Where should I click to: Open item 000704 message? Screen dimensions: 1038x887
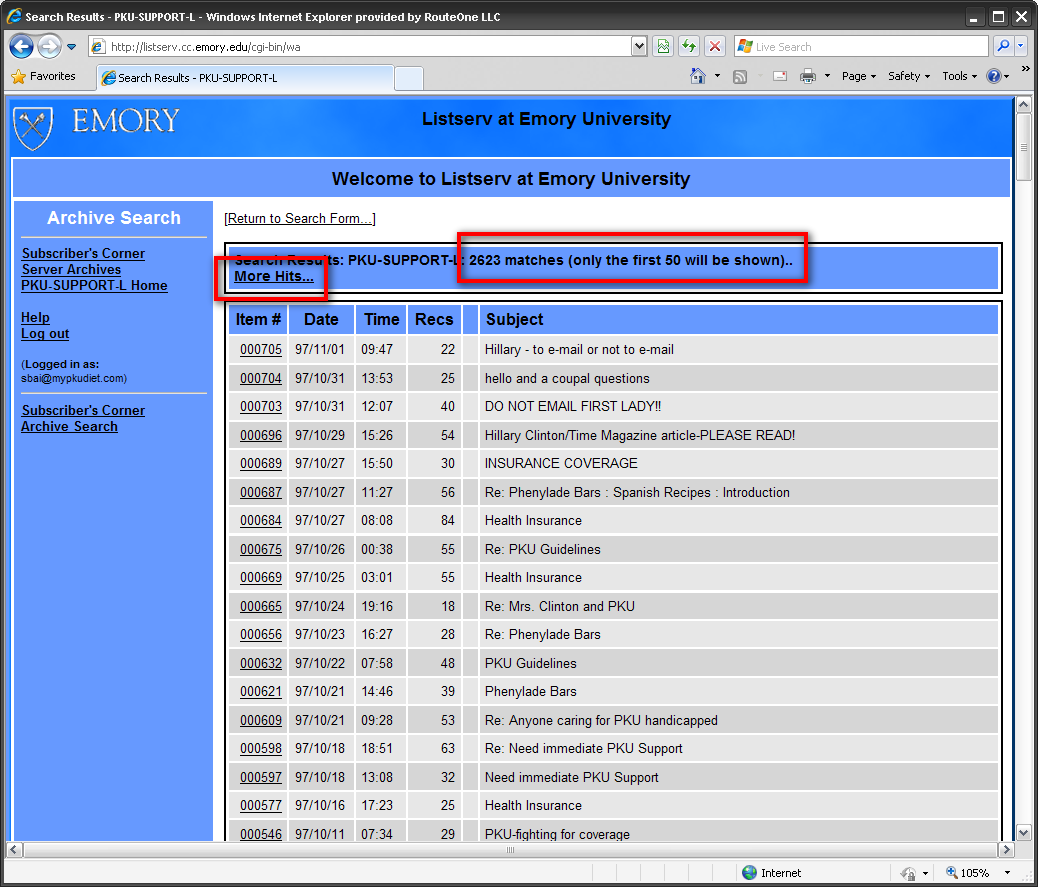(261, 379)
